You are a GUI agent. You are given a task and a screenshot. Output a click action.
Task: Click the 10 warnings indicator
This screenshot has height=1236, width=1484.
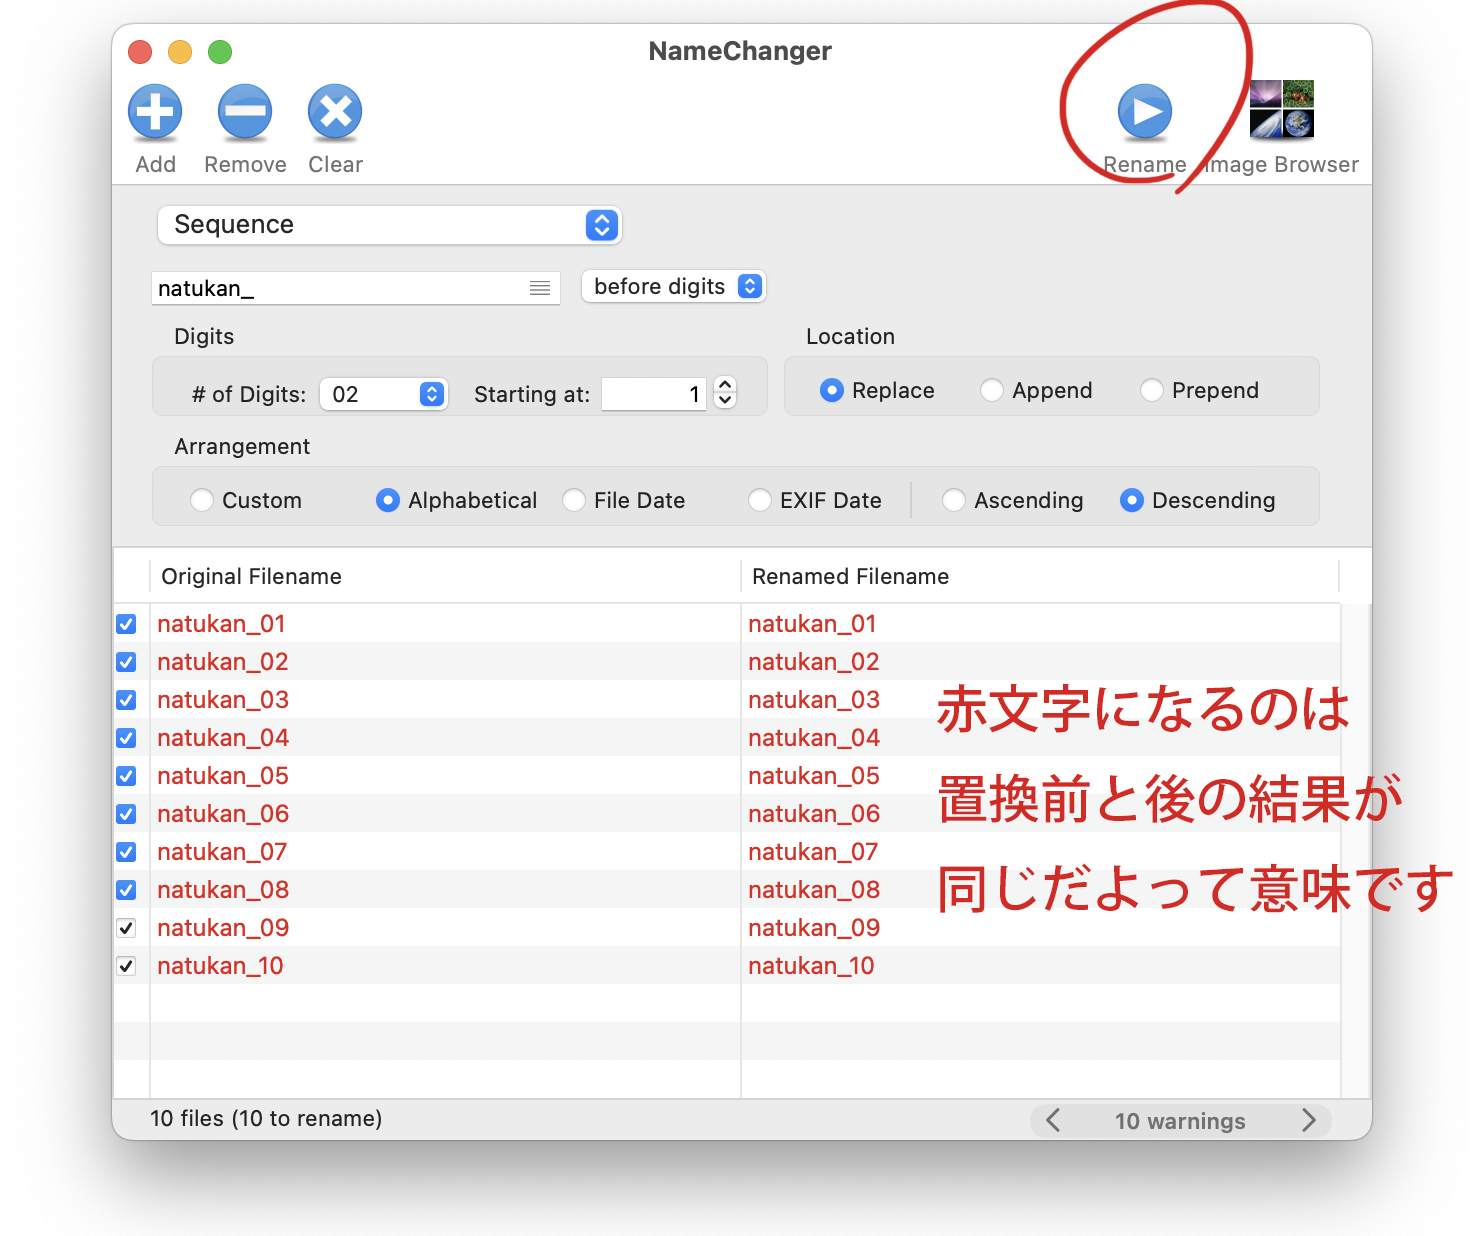[1181, 1120]
